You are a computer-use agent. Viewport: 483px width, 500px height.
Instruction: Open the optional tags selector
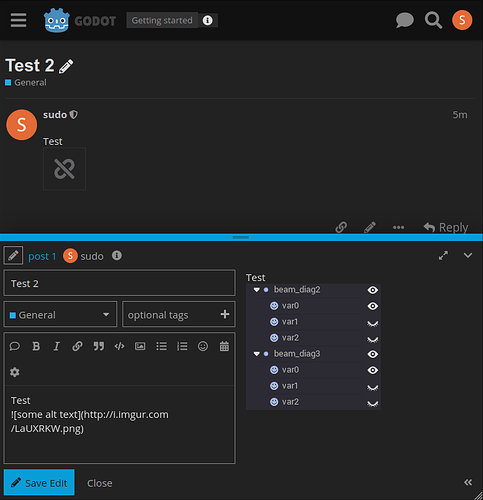point(179,315)
